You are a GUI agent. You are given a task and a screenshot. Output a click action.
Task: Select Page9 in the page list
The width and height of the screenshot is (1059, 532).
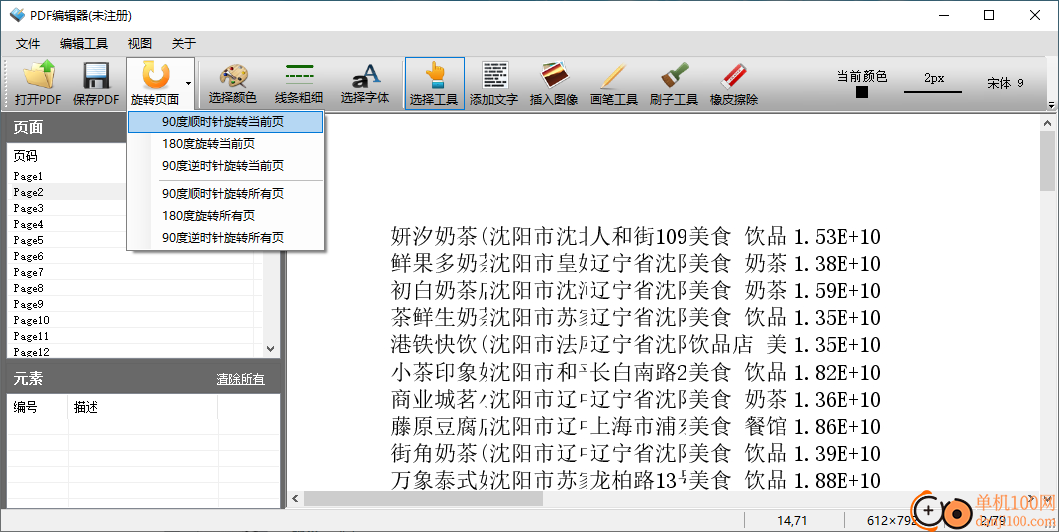(x=28, y=304)
